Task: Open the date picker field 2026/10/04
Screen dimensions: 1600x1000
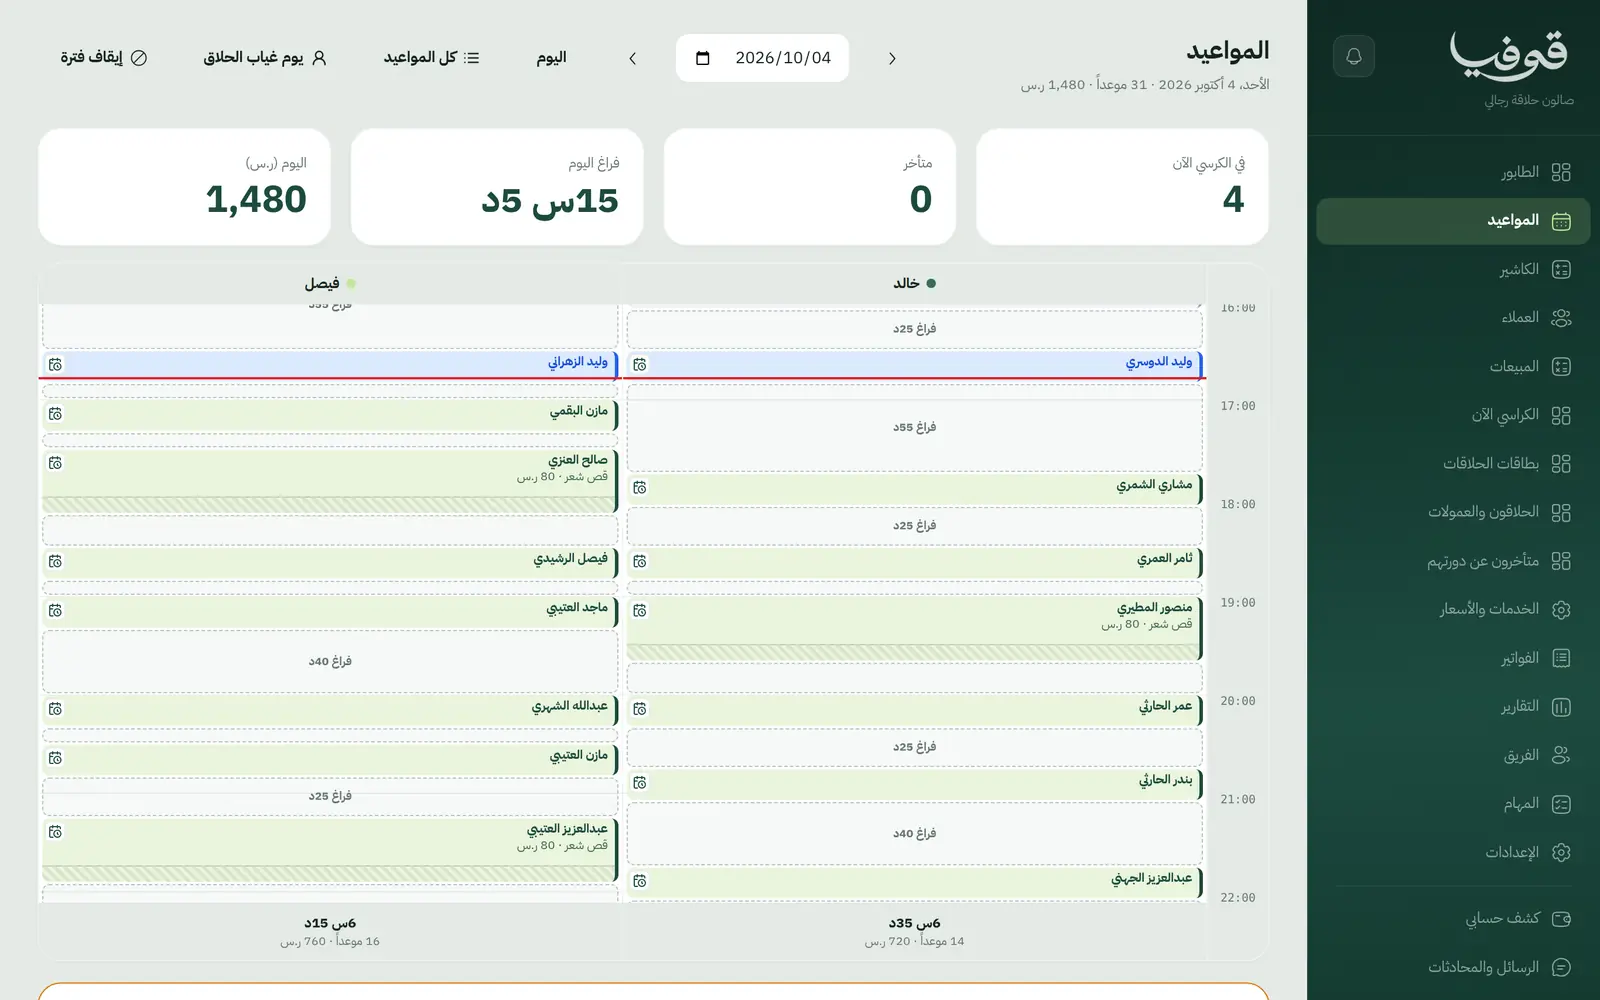Action: click(x=762, y=58)
